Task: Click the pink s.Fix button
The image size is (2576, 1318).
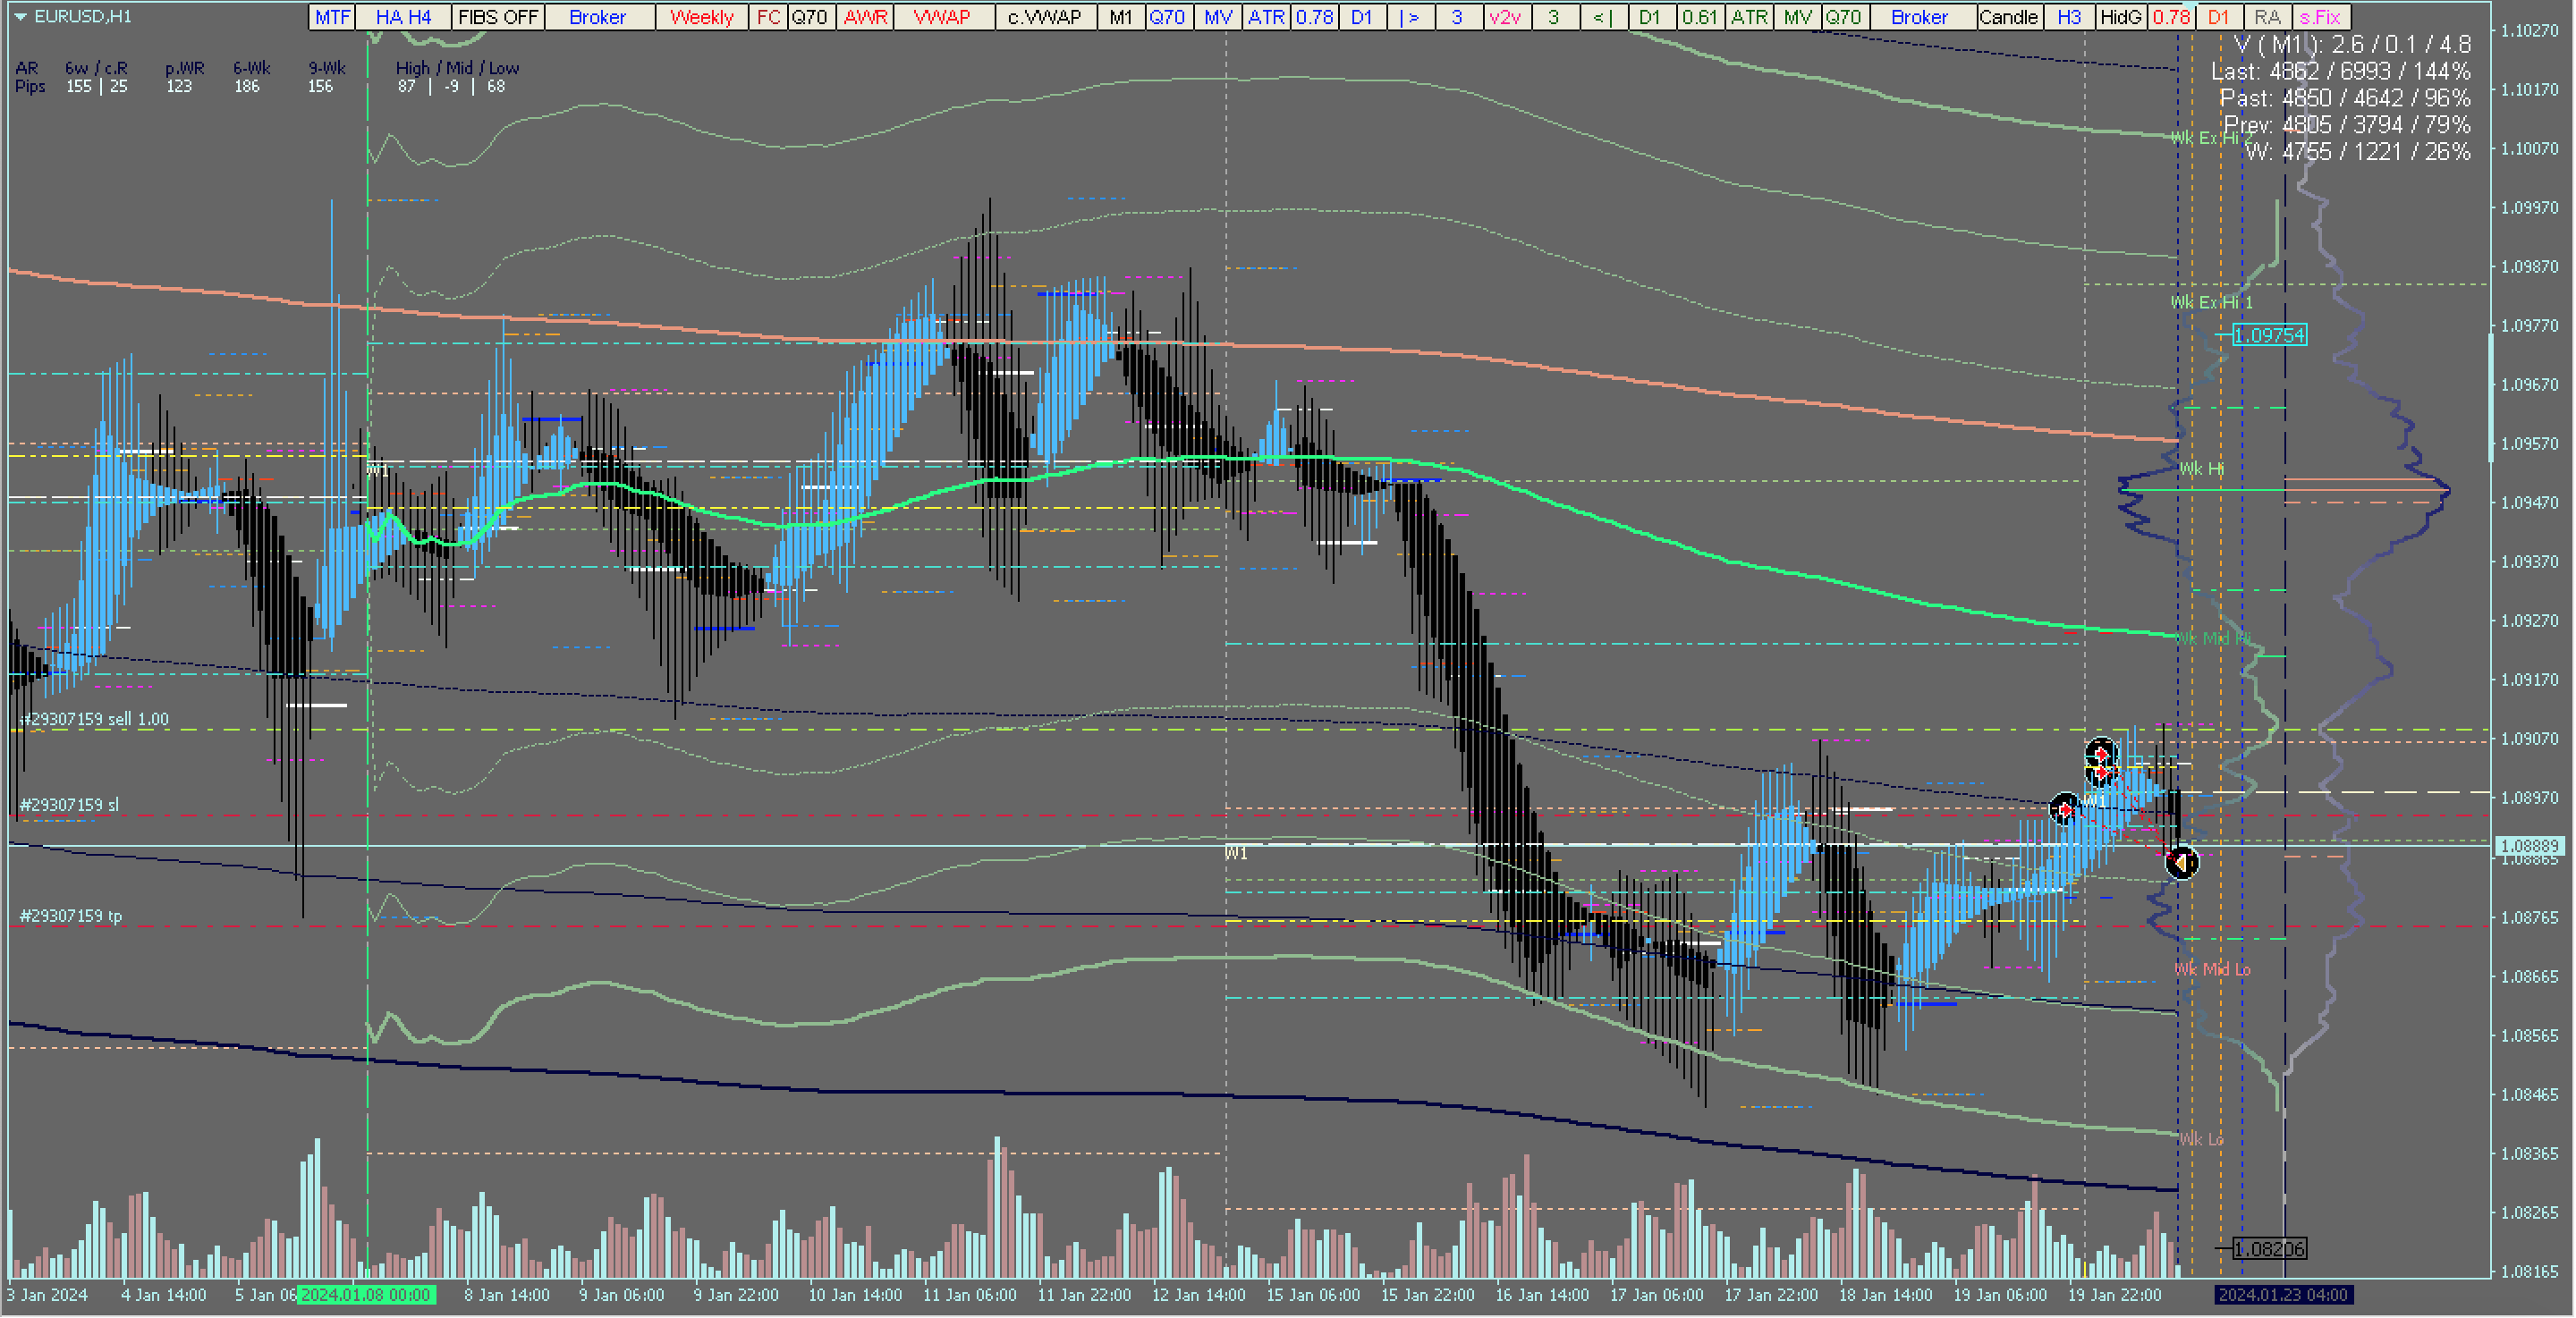Action: point(2320,17)
